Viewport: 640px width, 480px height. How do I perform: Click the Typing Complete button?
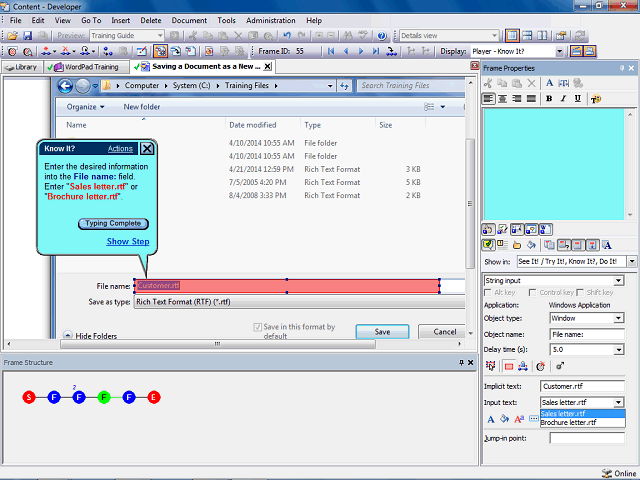tap(113, 224)
